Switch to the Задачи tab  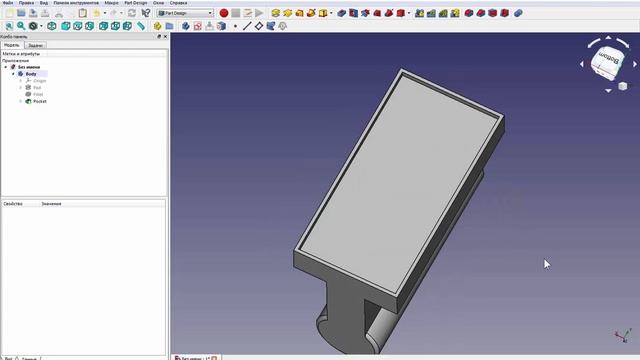[x=36, y=45]
